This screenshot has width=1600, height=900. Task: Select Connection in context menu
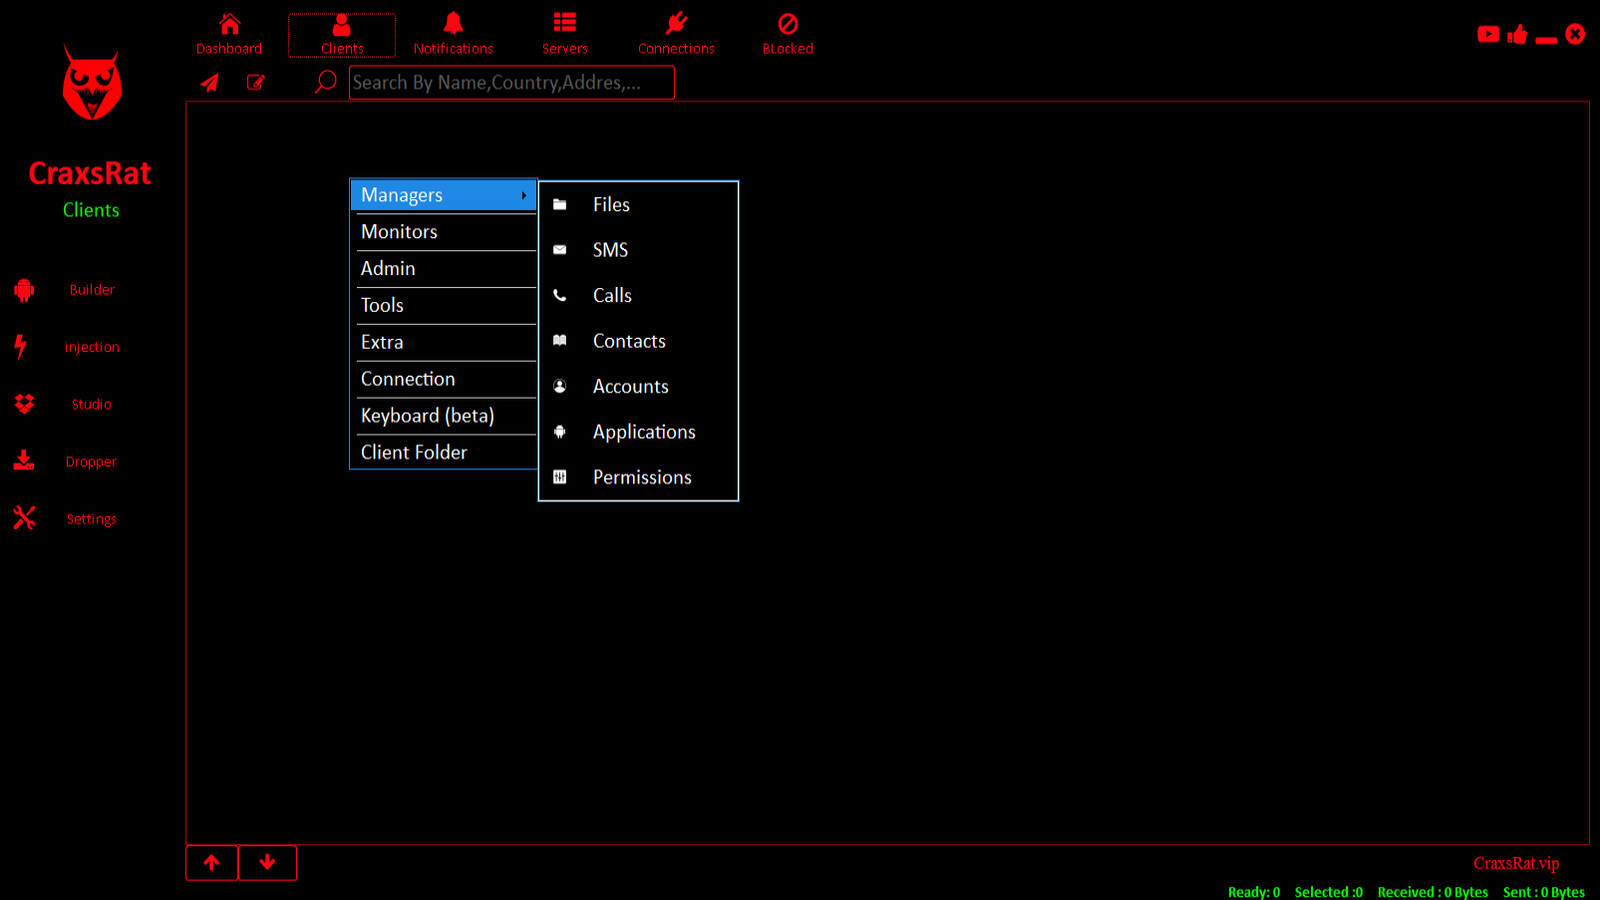point(443,379)
